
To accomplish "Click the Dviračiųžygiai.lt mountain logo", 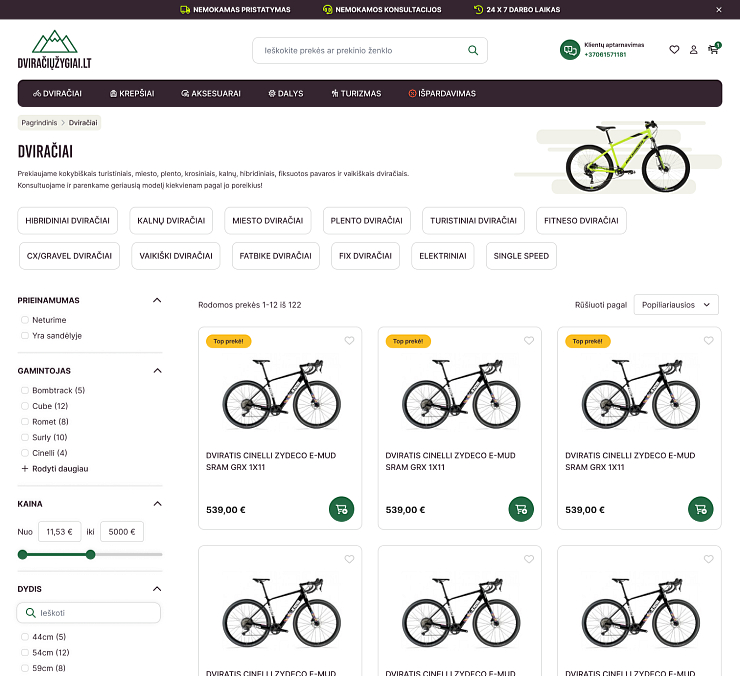I will (x=54, y=50).
